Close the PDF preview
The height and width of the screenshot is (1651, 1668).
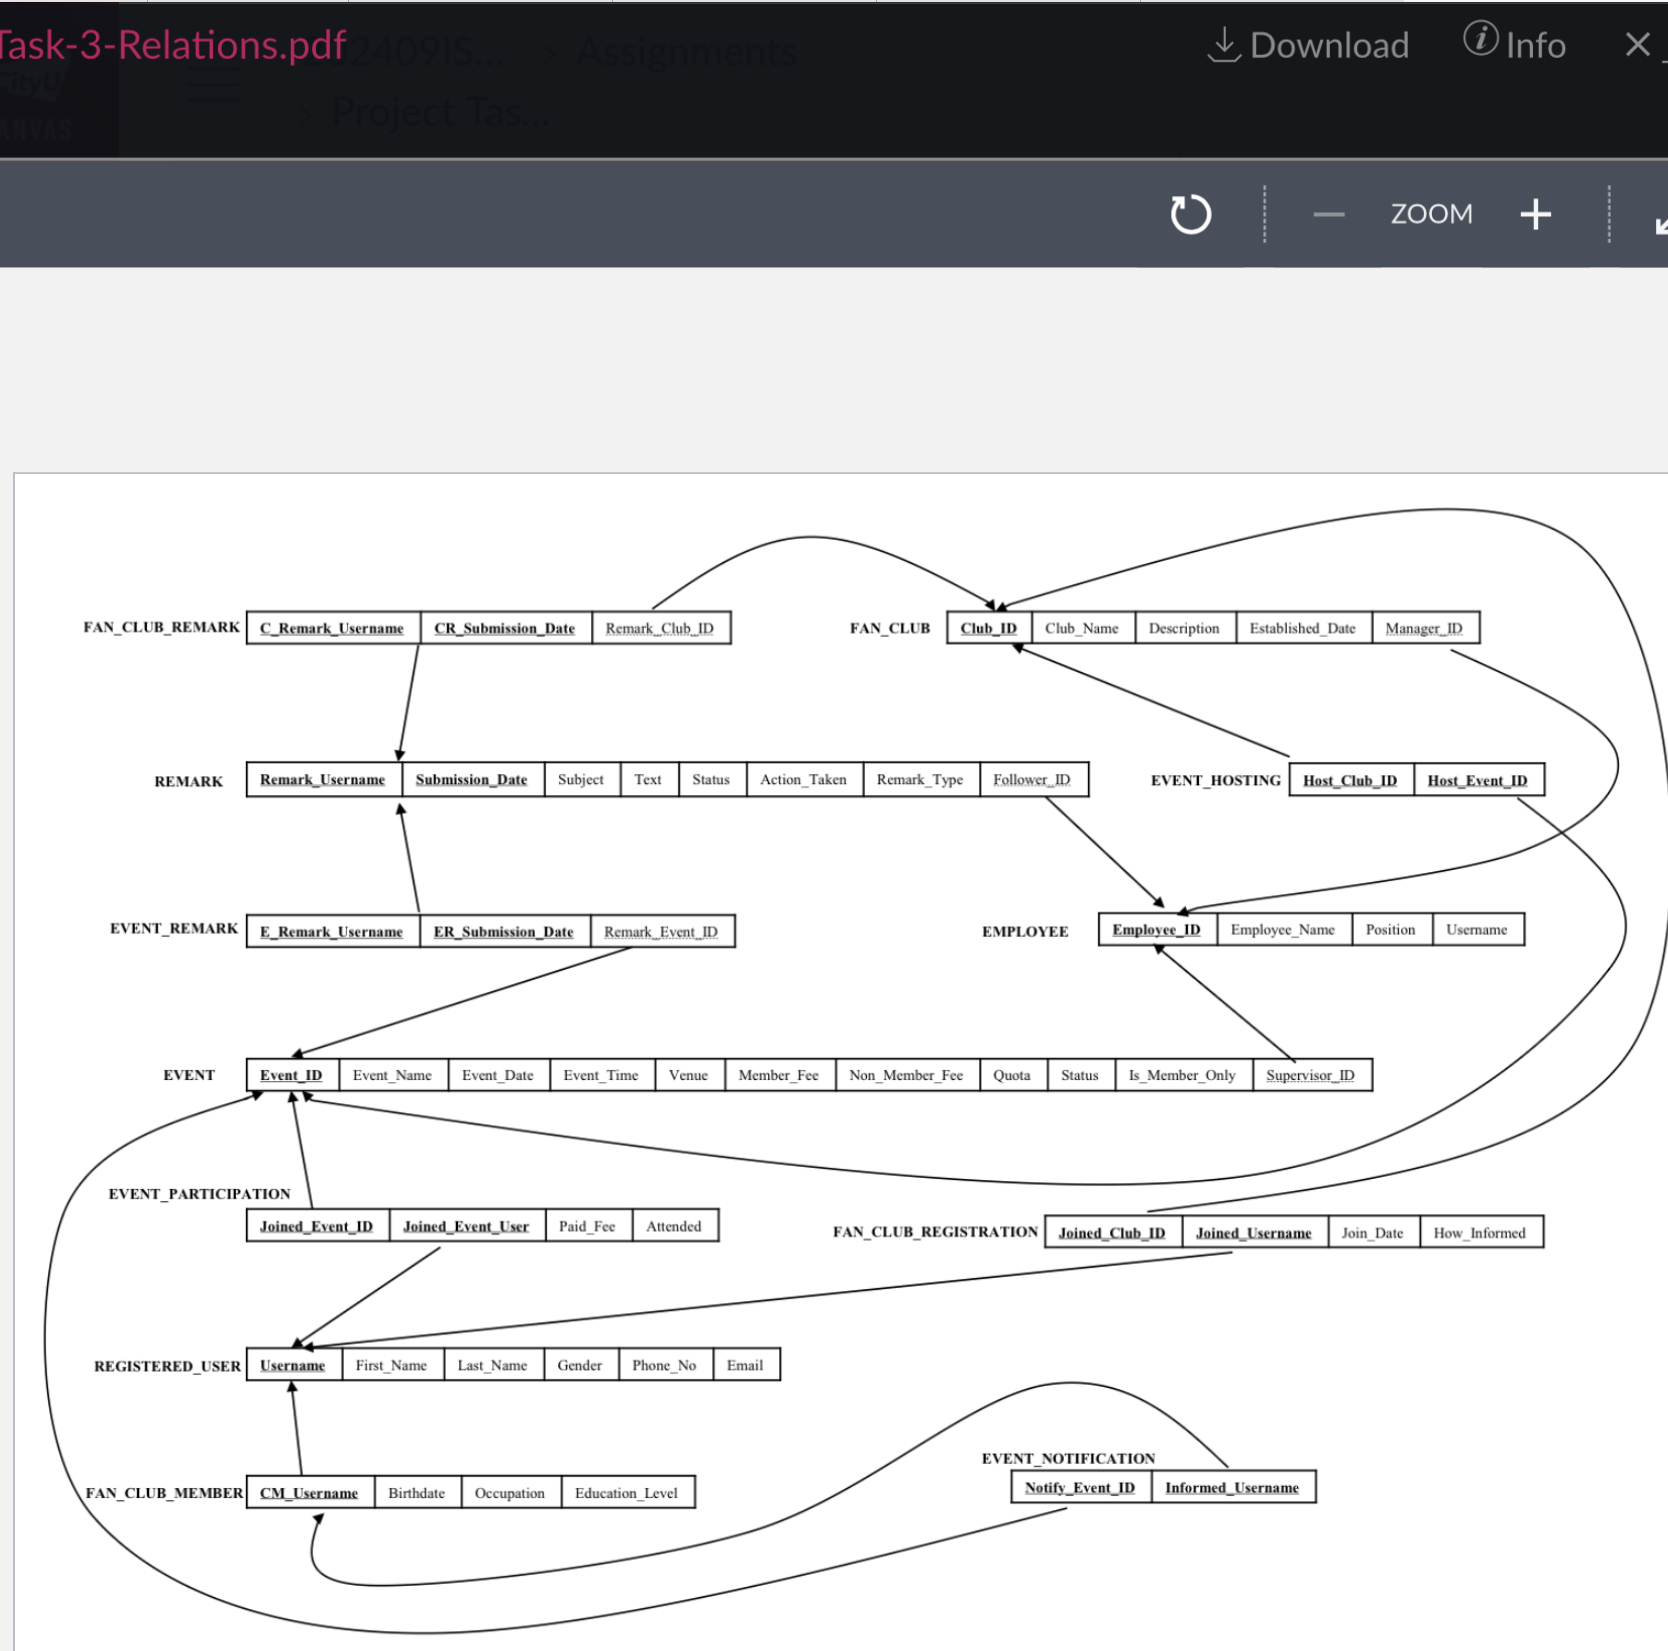pos(1638,44)
